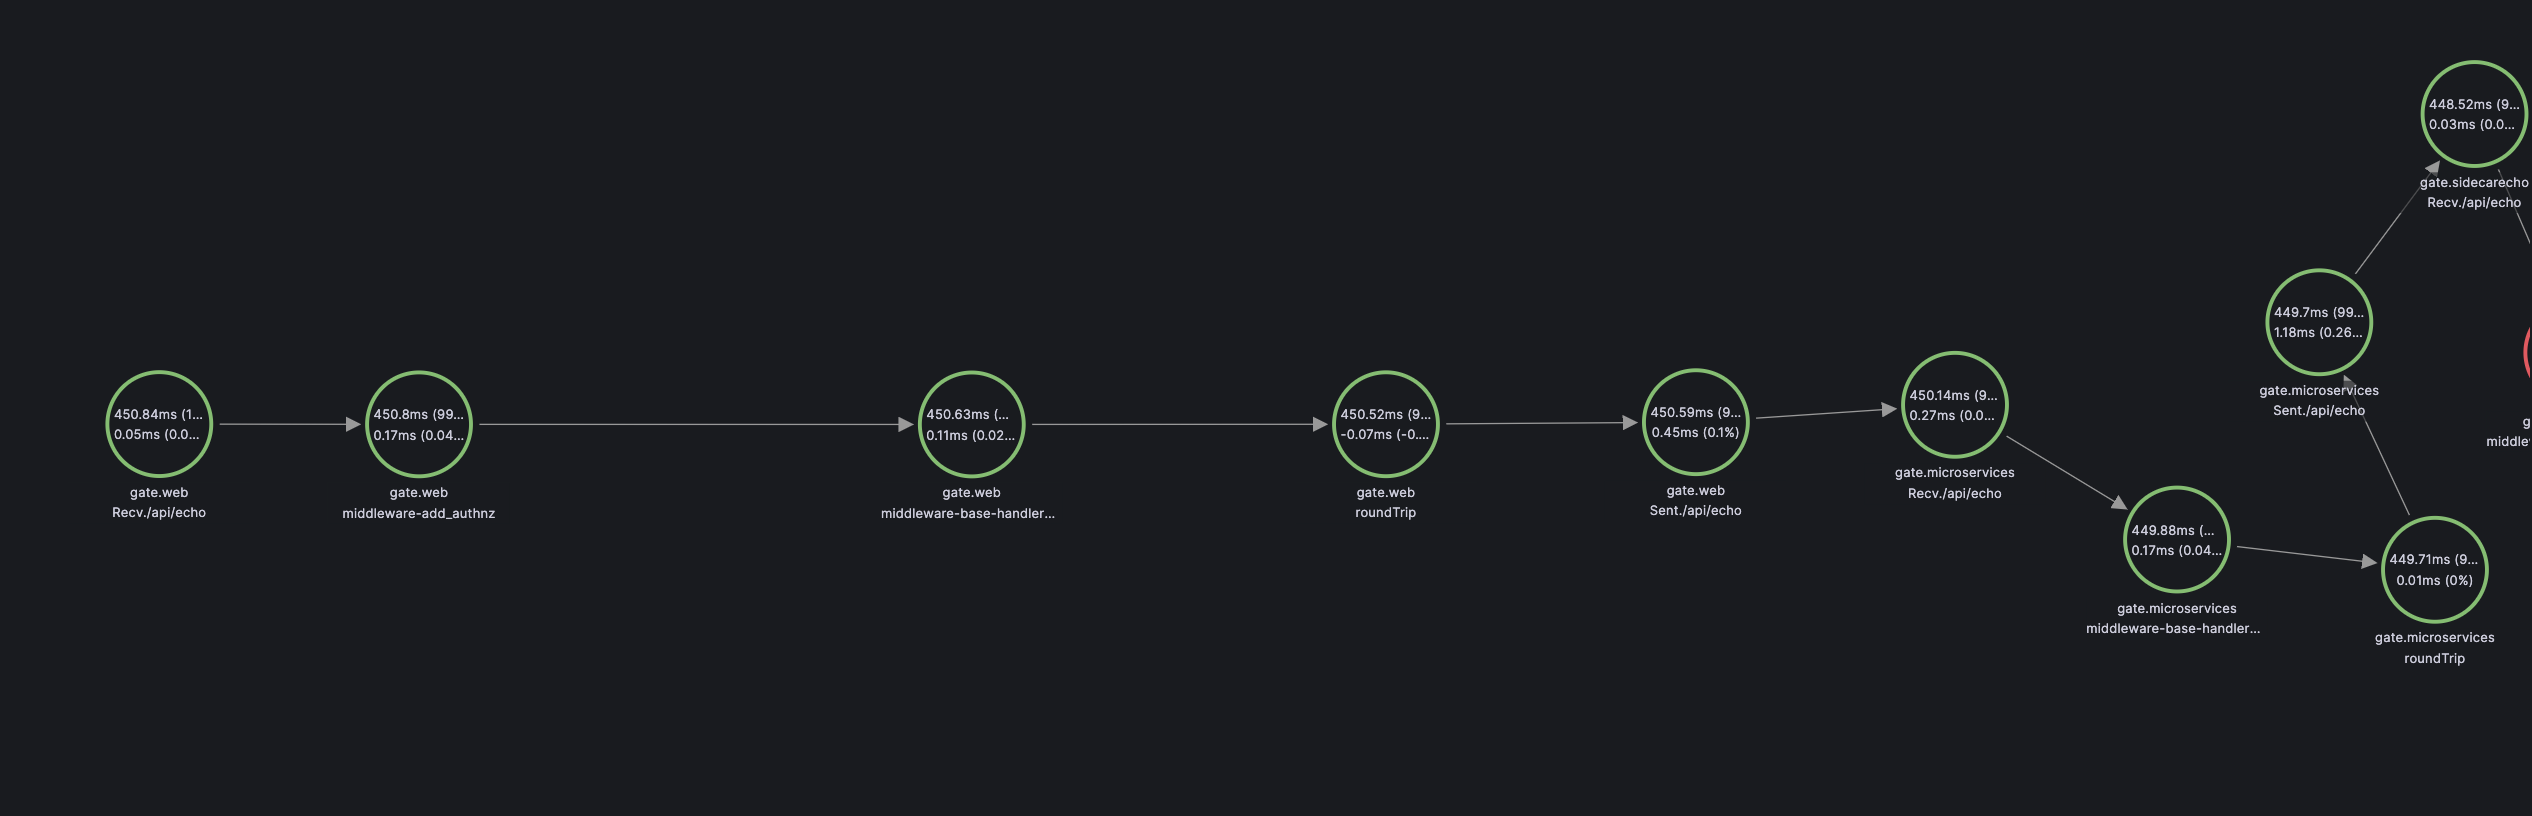The image size is (2532, 816).
Task: Click the arrow from gate.web roundTrip to Sent./api/echo
Action: (1540, 423)
